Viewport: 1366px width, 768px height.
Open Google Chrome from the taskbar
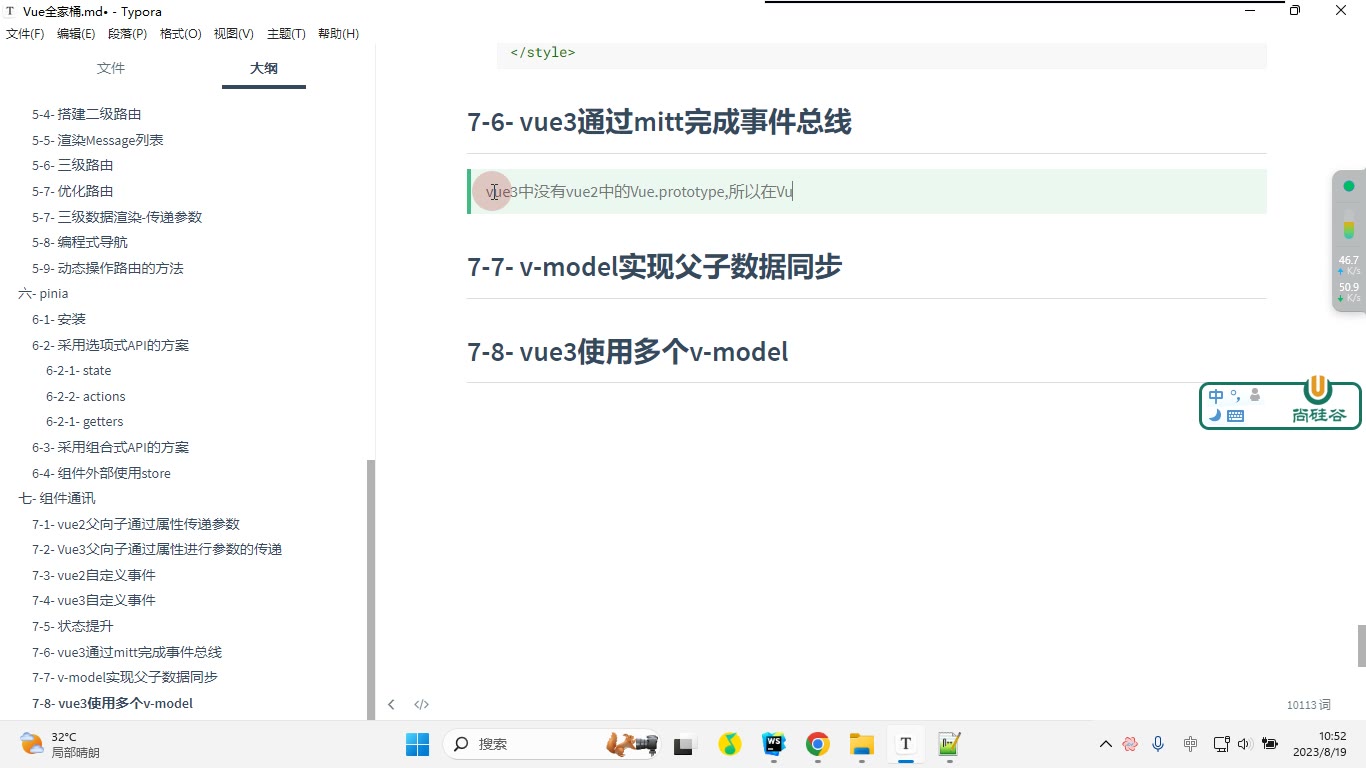[x=818, y=744]
